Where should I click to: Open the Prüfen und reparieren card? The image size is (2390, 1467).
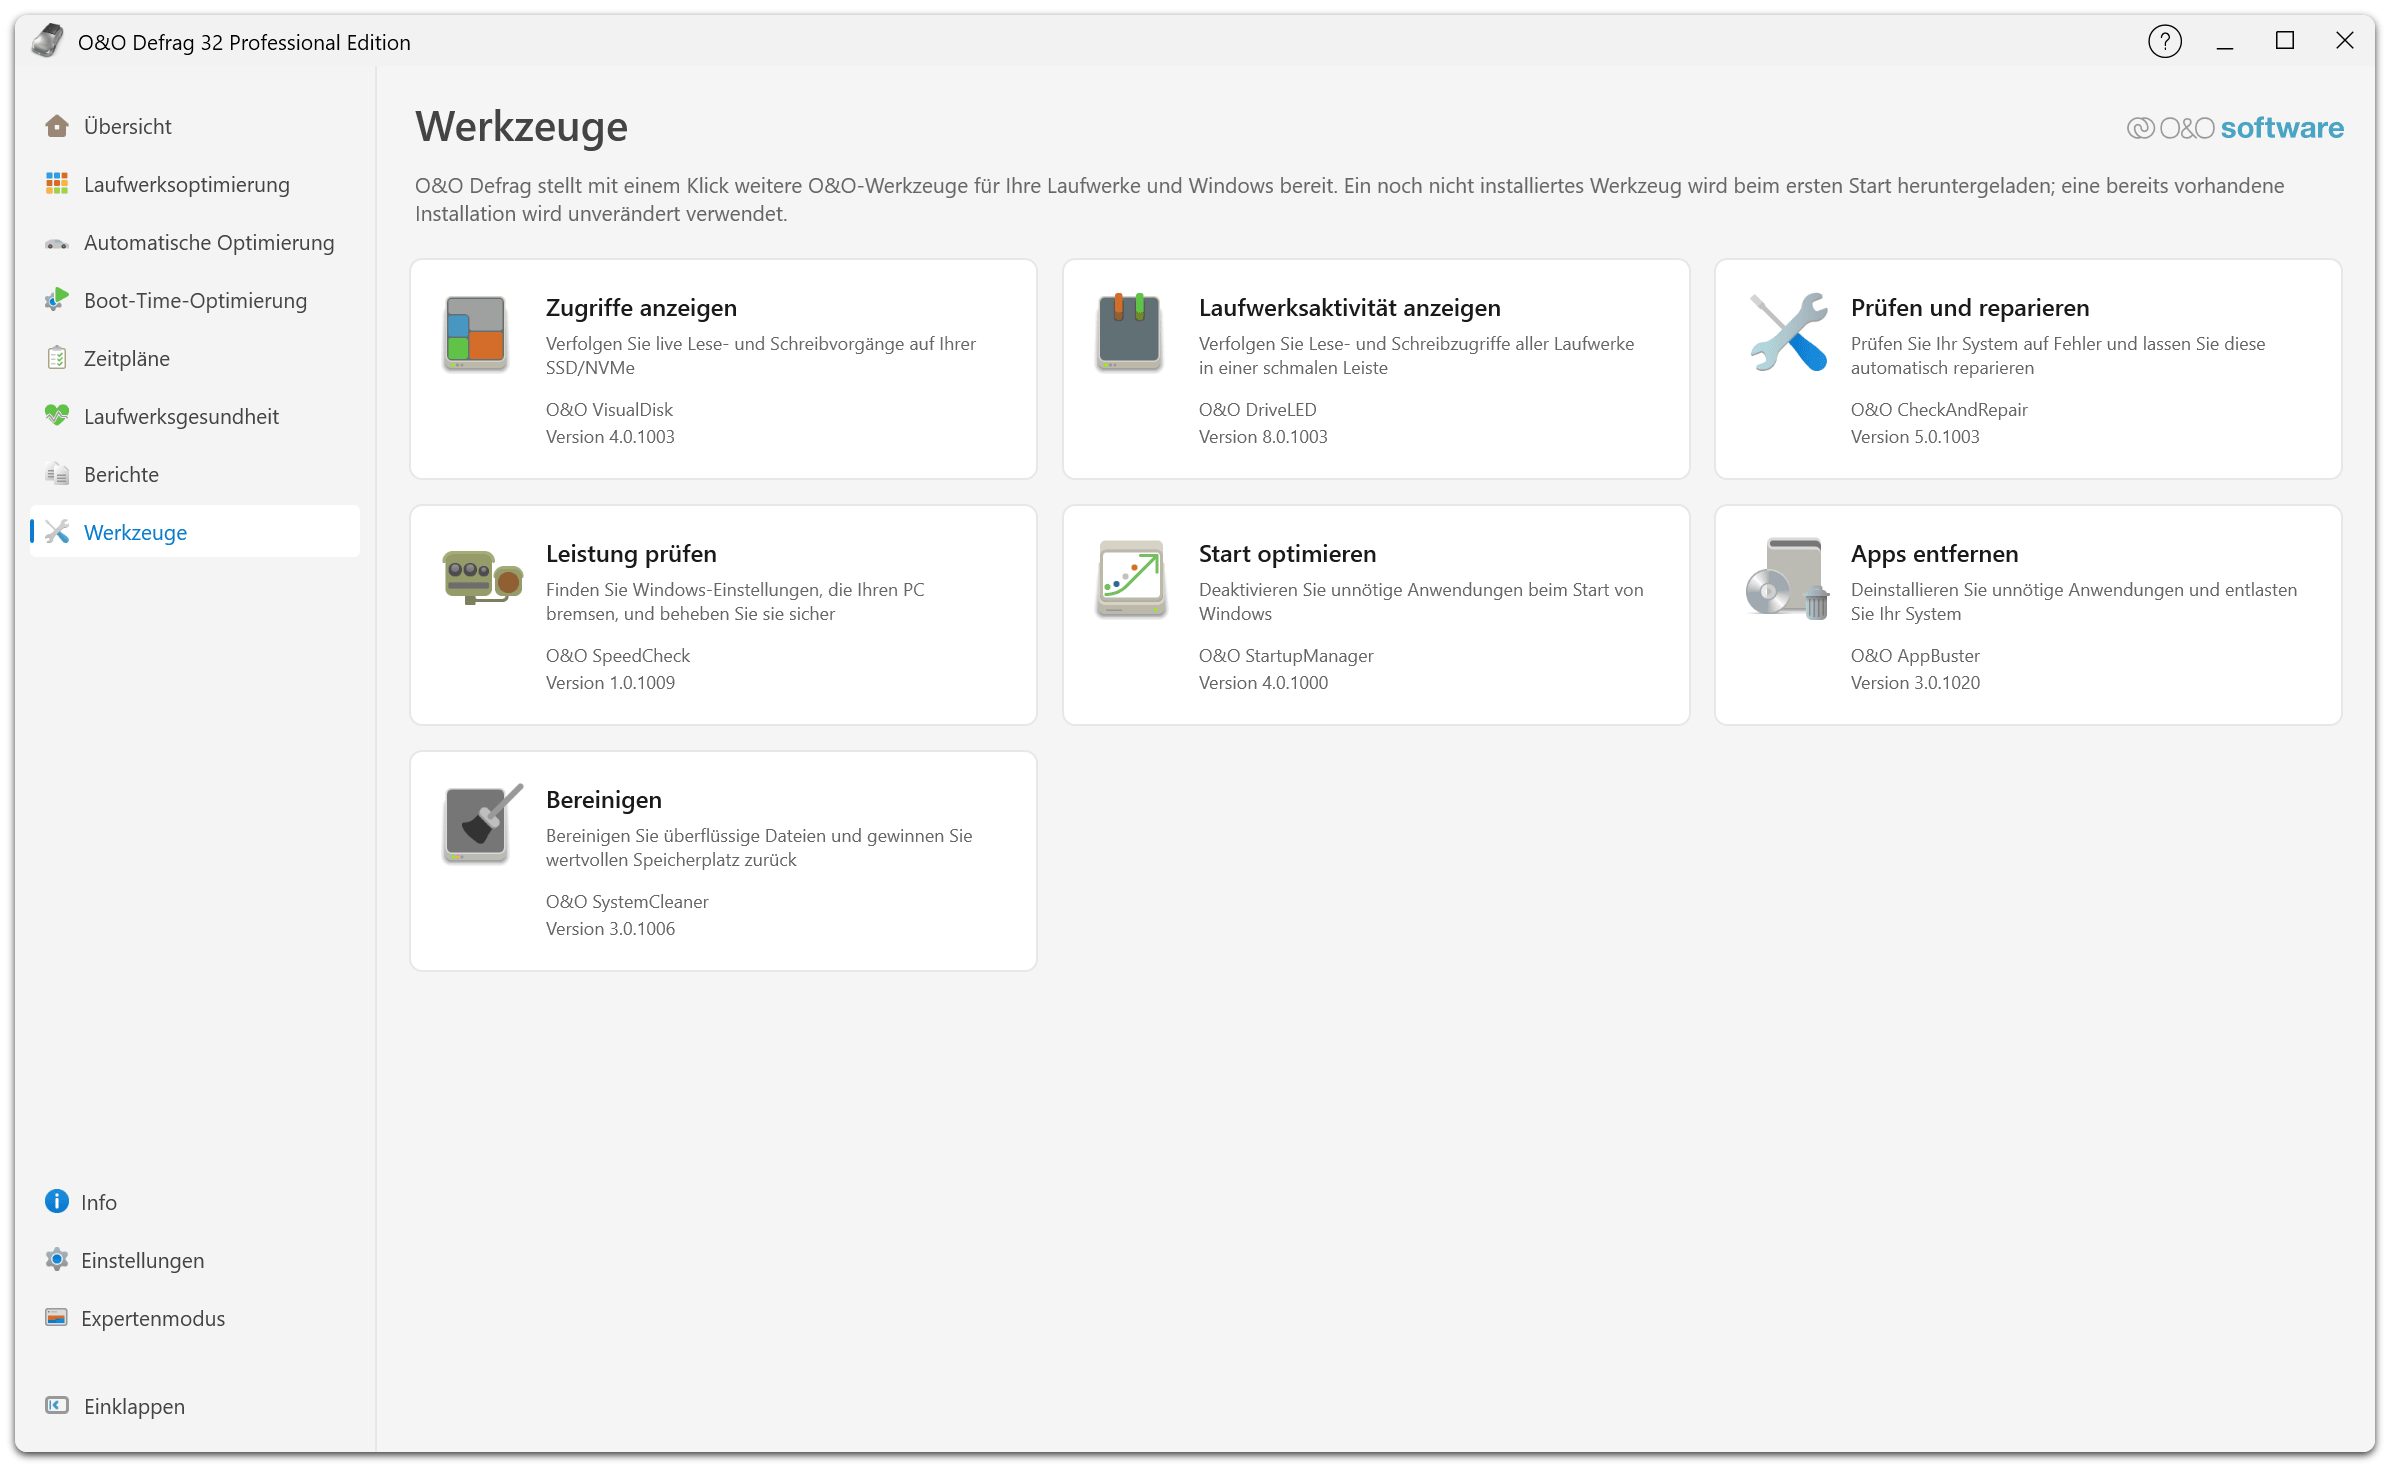[x=2028, y=369]
